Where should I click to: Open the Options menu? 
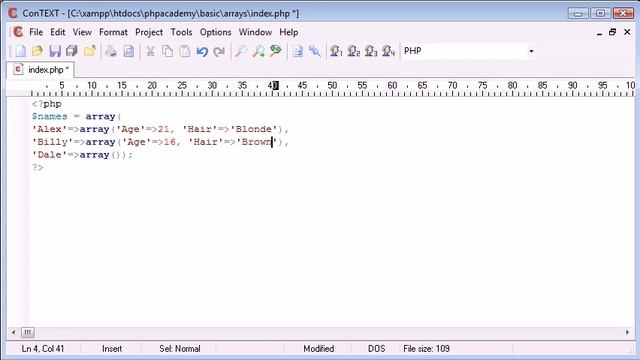point(216,32)
